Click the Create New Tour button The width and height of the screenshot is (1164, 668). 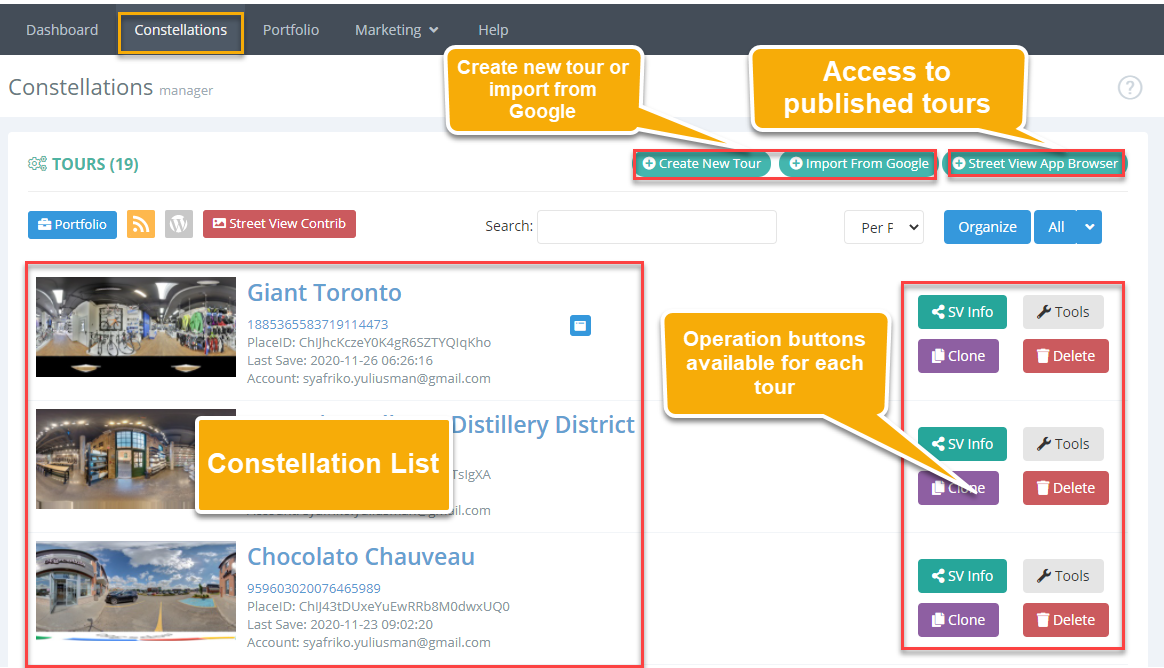702,163
